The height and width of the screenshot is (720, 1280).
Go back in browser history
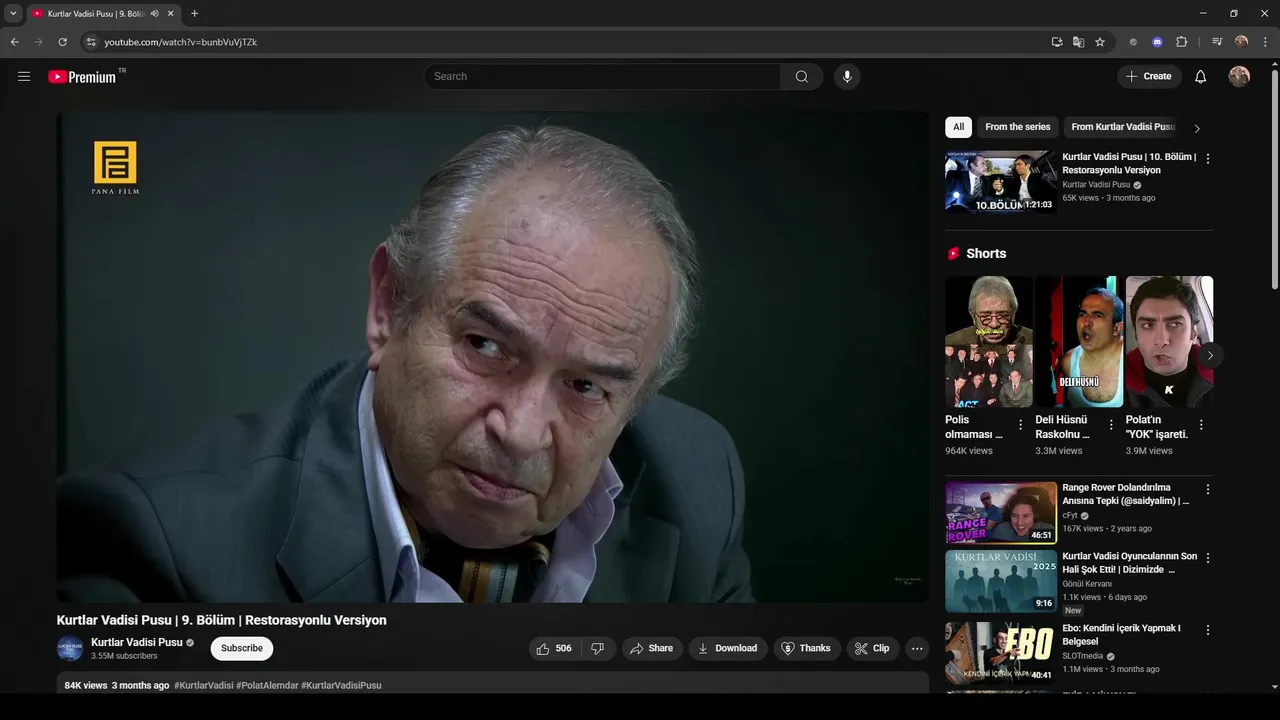pyautogui.click(x=14, y=42)
